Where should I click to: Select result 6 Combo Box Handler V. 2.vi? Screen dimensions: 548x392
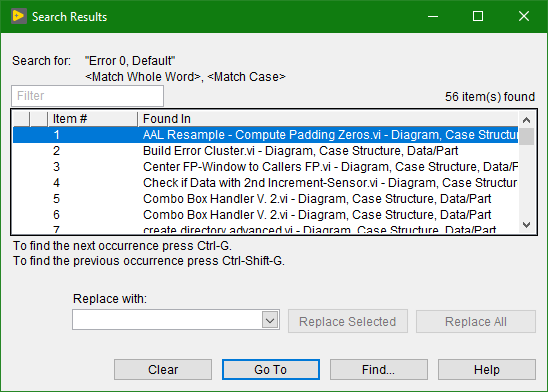point(266,215)
